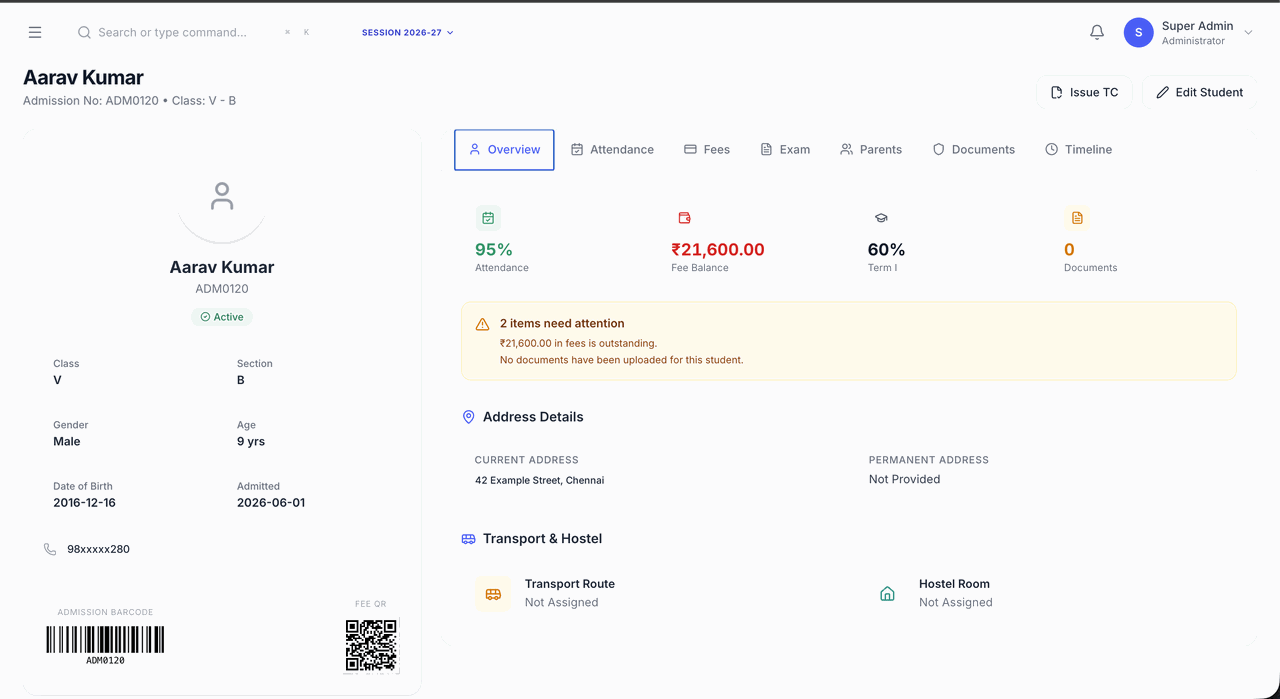The image size is (1280, 699).
Task: Click the orange documents file icon
Action: [1077, 218]
